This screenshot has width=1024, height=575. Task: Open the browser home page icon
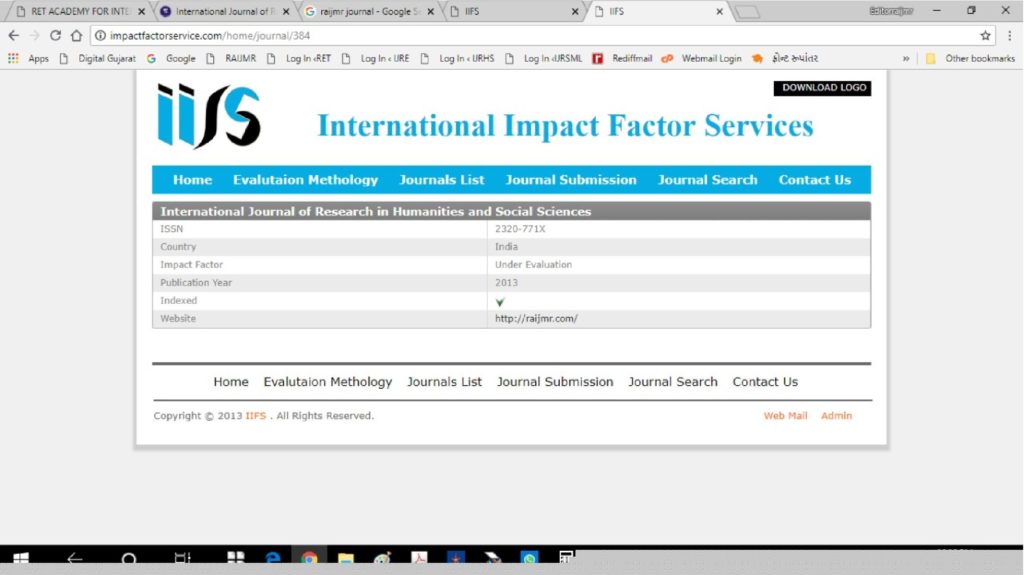point(76,35)
